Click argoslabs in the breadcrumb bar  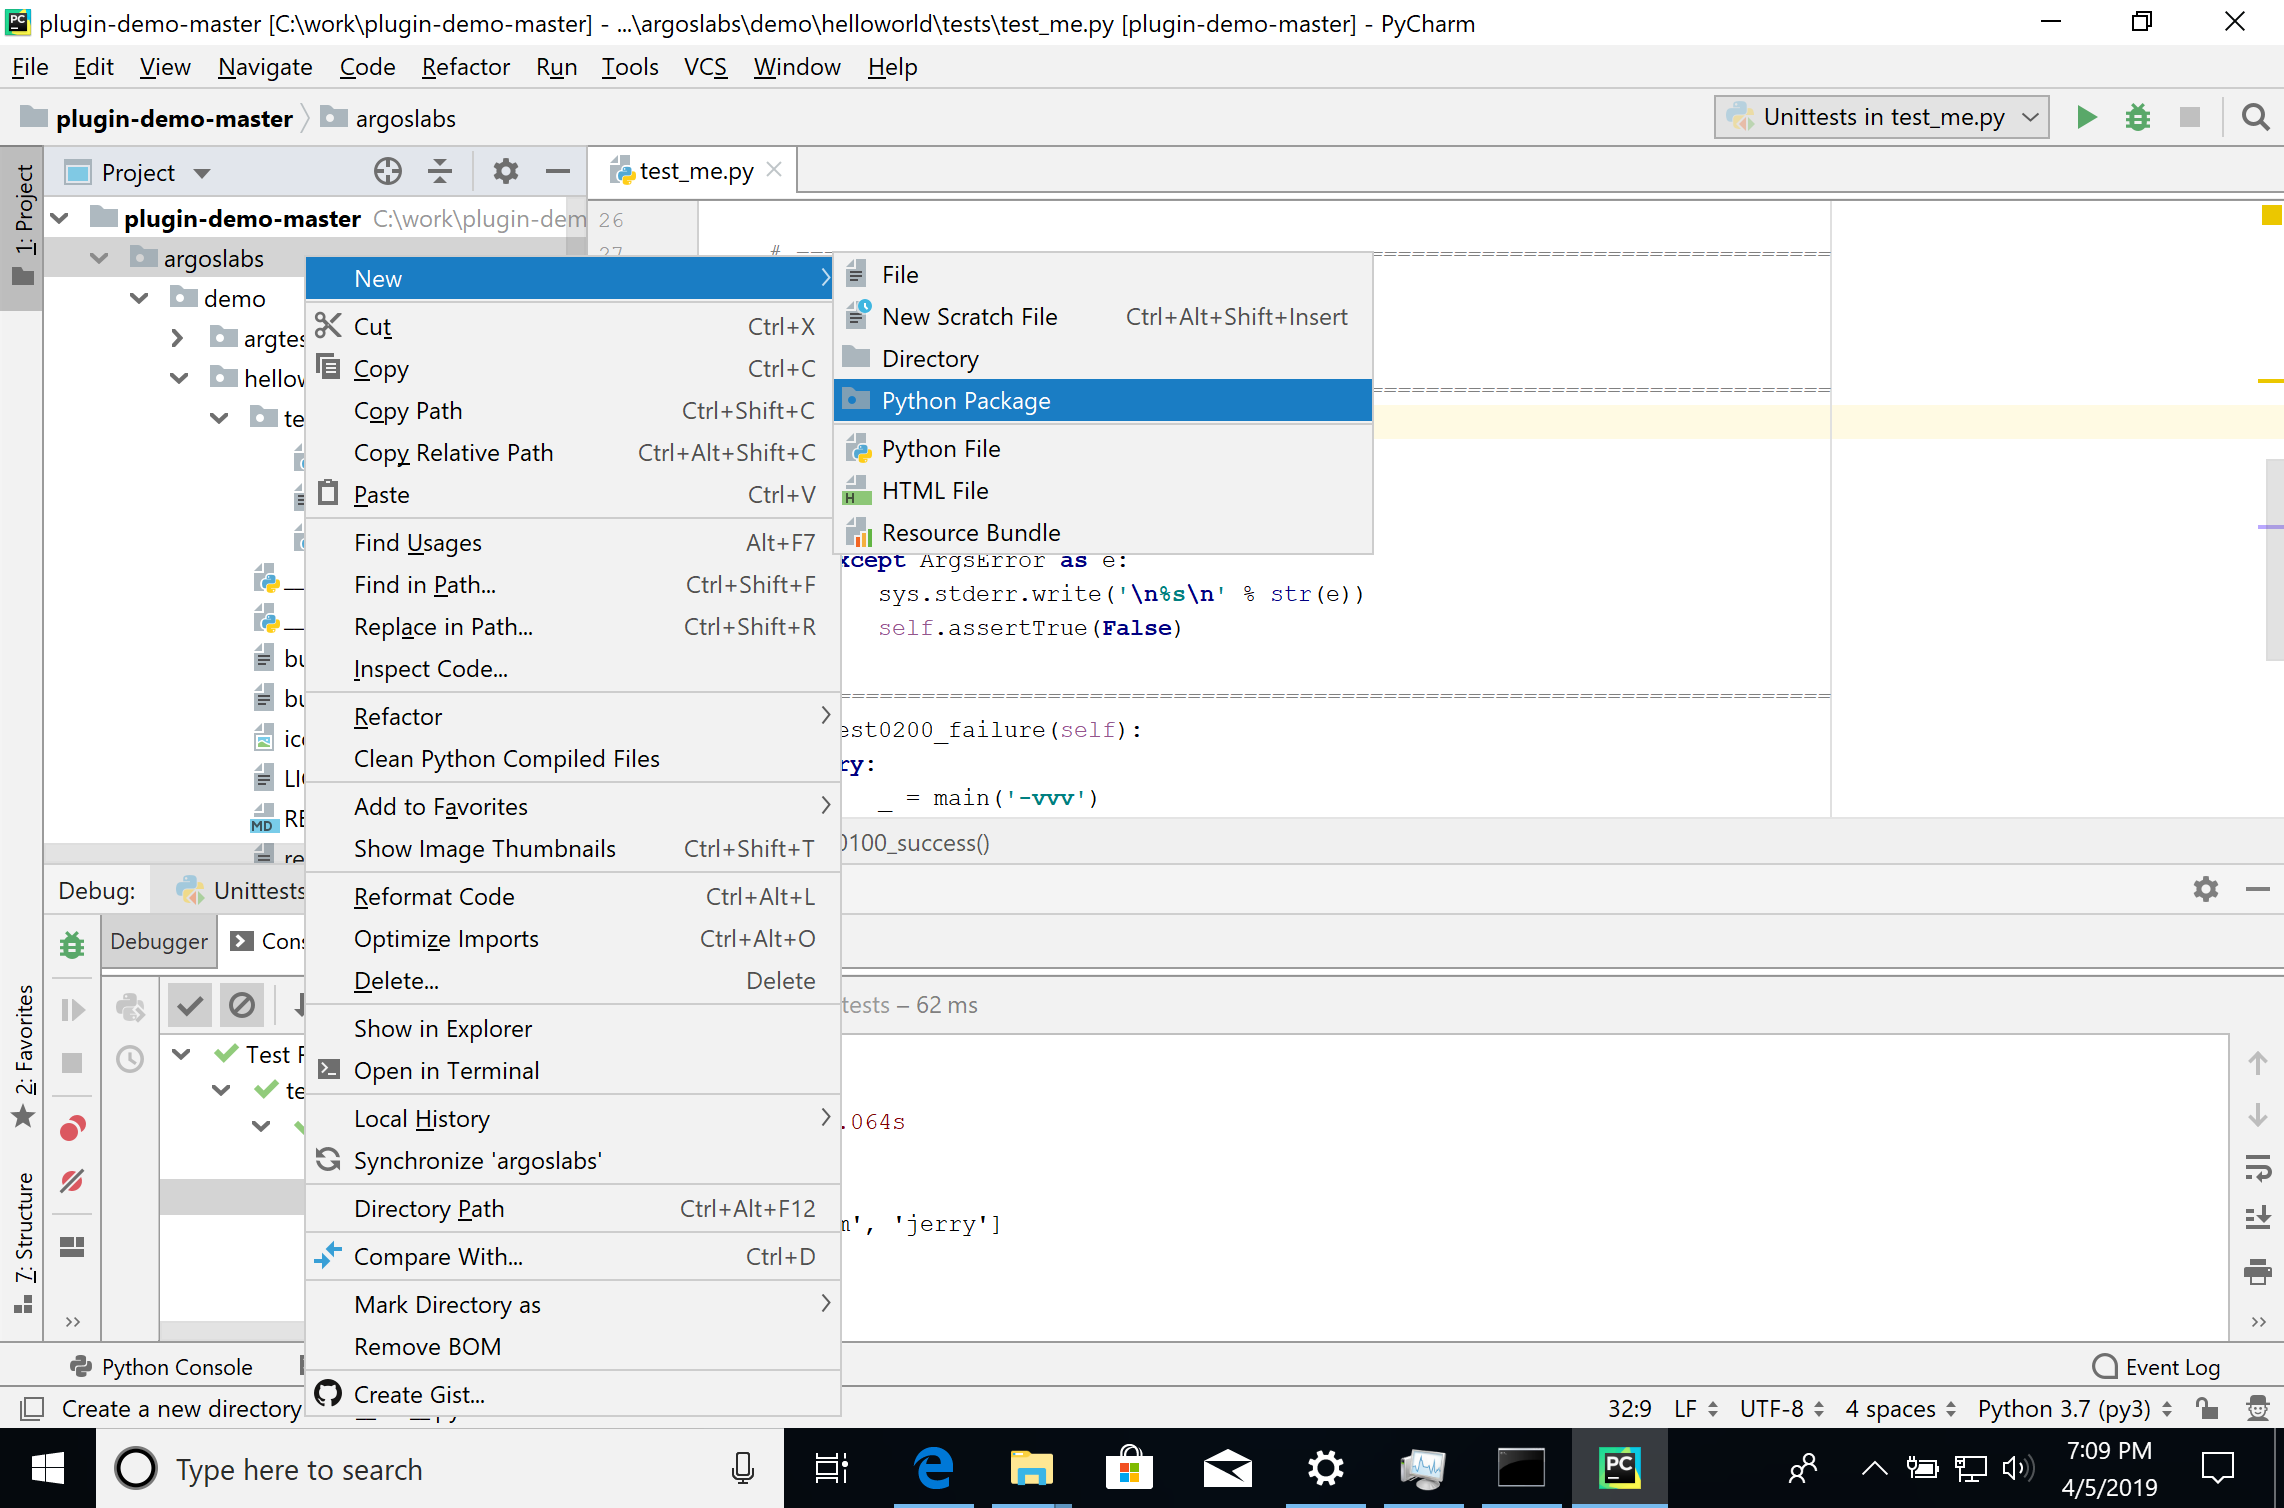tap(388, 118)
